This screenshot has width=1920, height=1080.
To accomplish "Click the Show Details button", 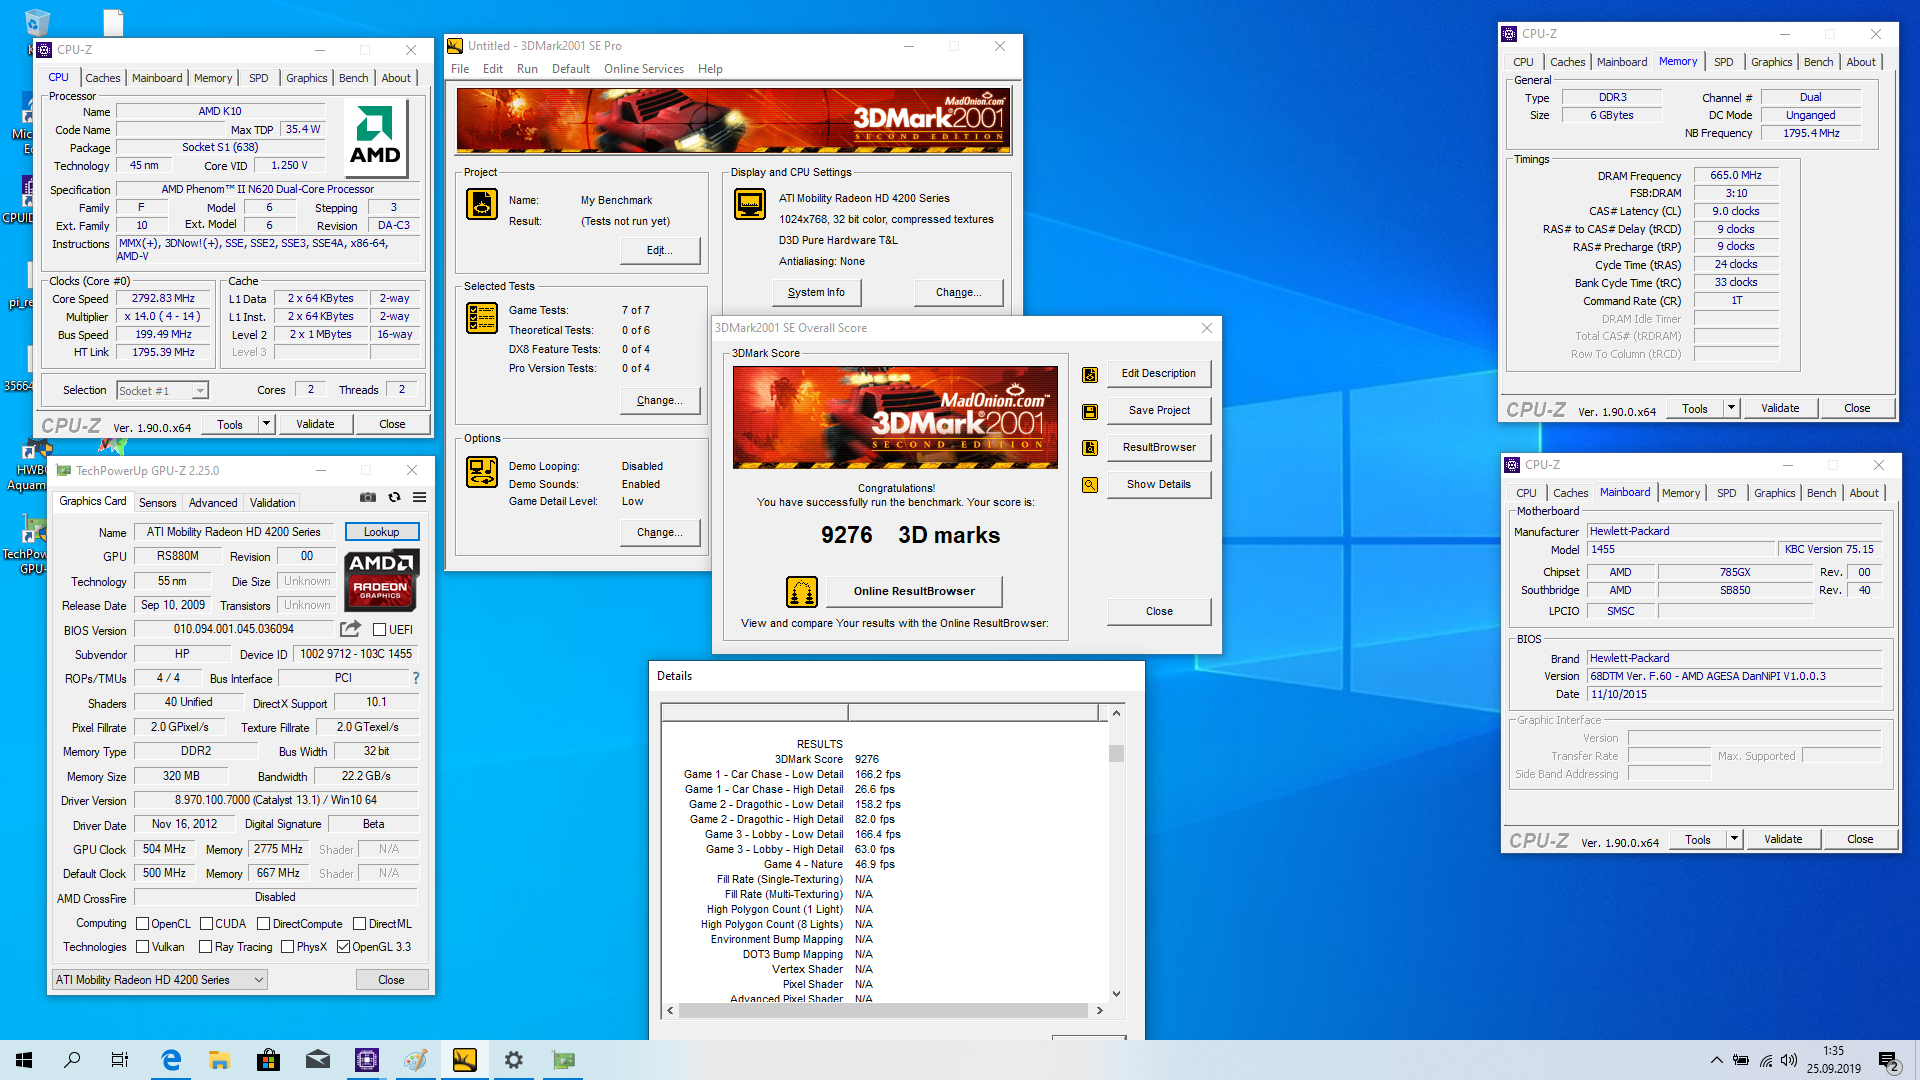I will 1159,484.
